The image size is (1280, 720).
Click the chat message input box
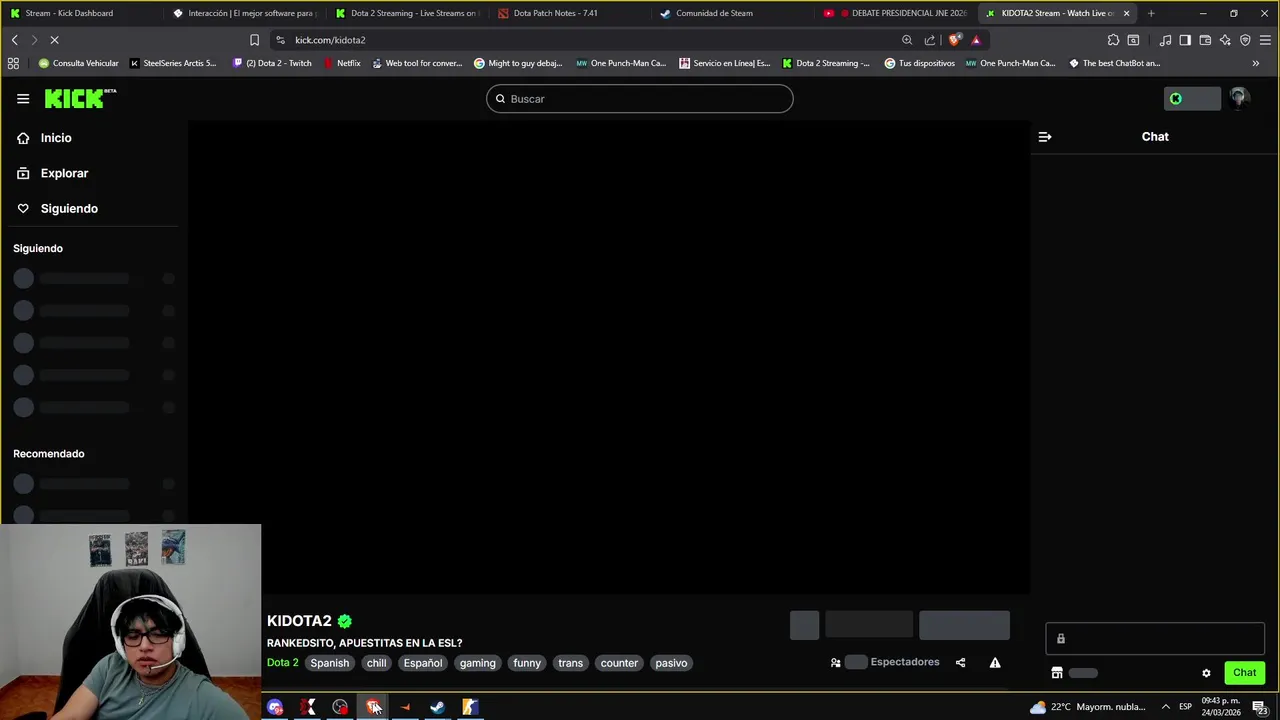pos(1155,639)
